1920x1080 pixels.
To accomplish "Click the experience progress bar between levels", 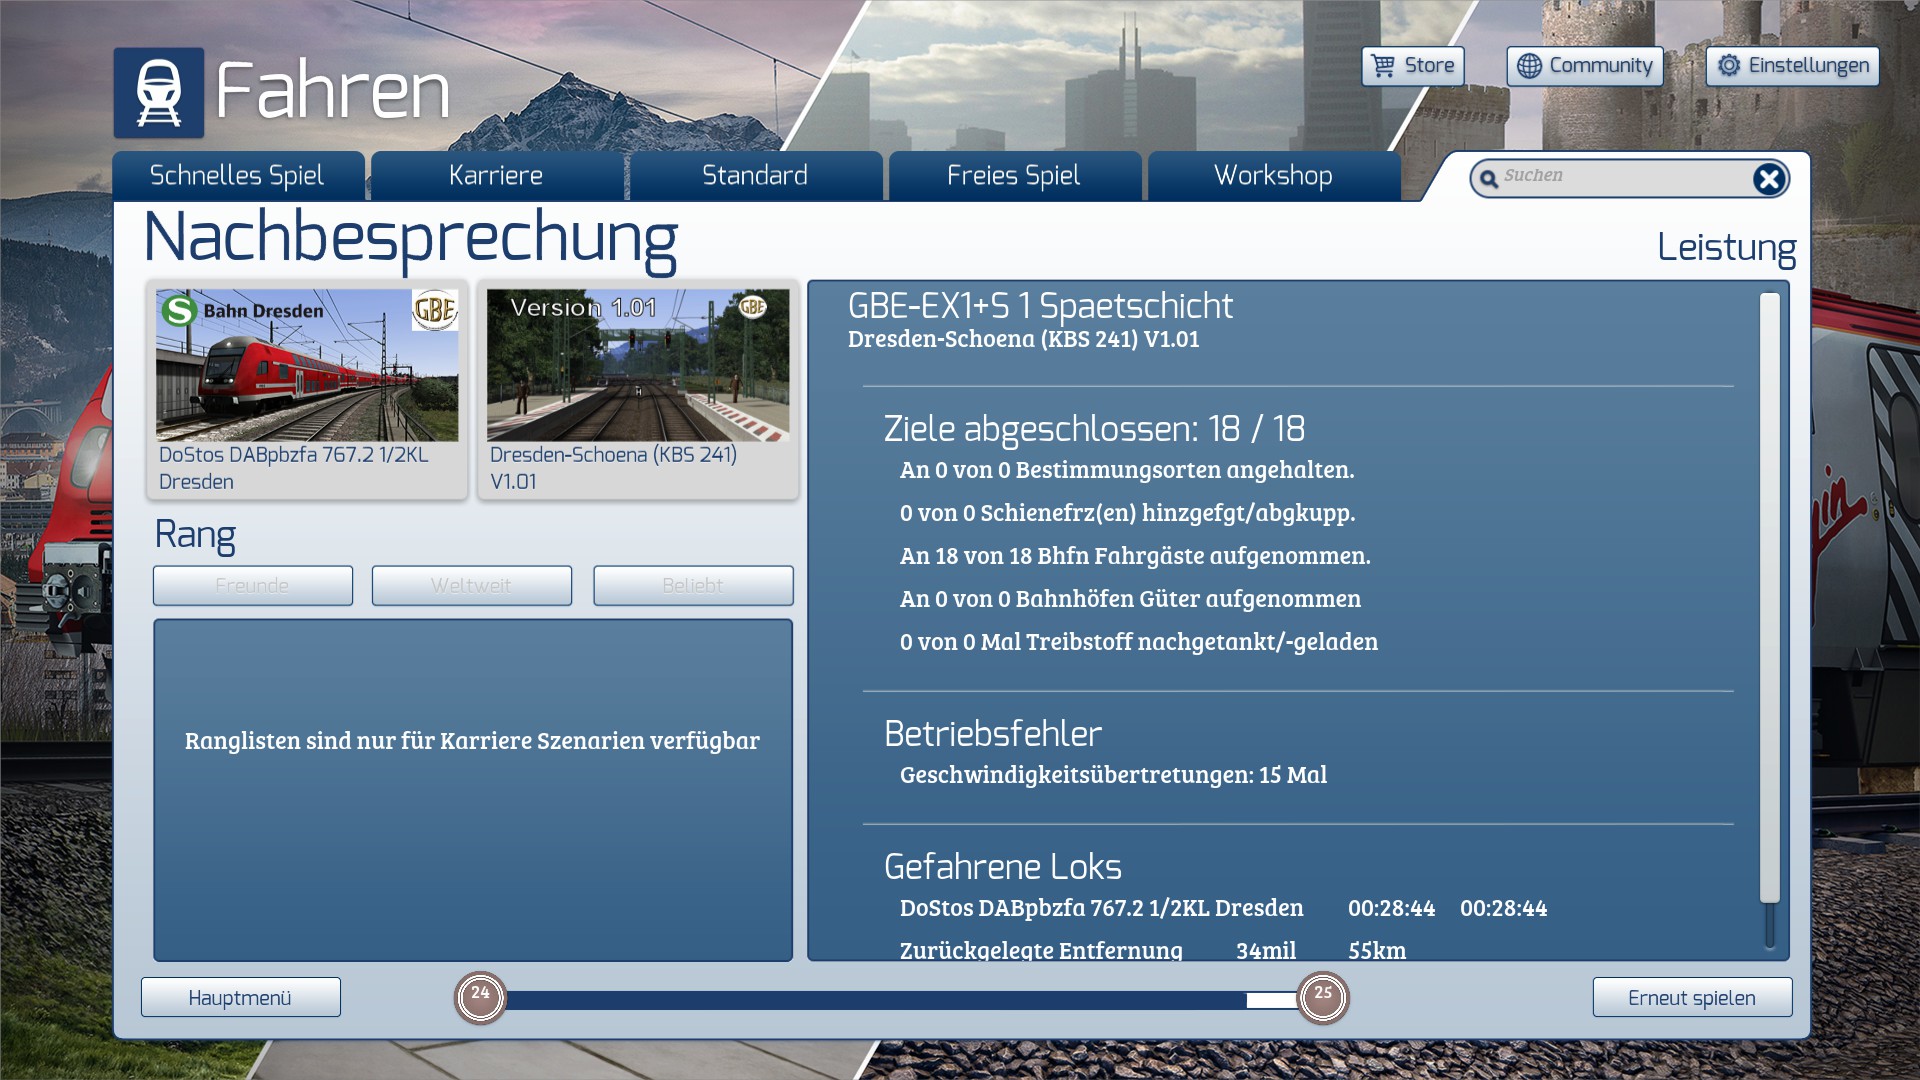I will (x=900, y=1000).
